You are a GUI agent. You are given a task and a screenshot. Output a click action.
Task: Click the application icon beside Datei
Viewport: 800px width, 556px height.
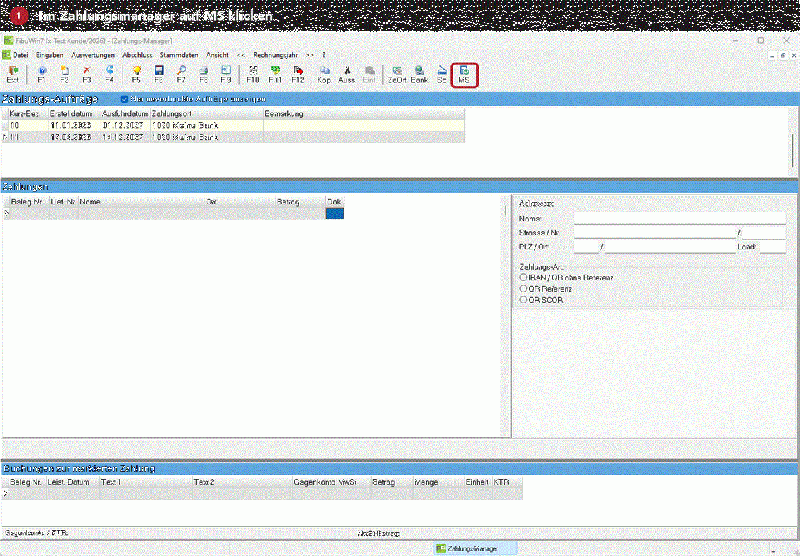6,55
